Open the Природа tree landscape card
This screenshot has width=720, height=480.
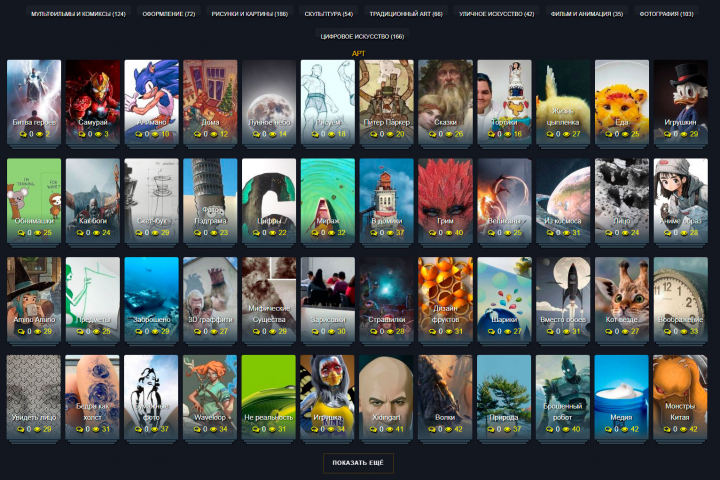(504, 397)
